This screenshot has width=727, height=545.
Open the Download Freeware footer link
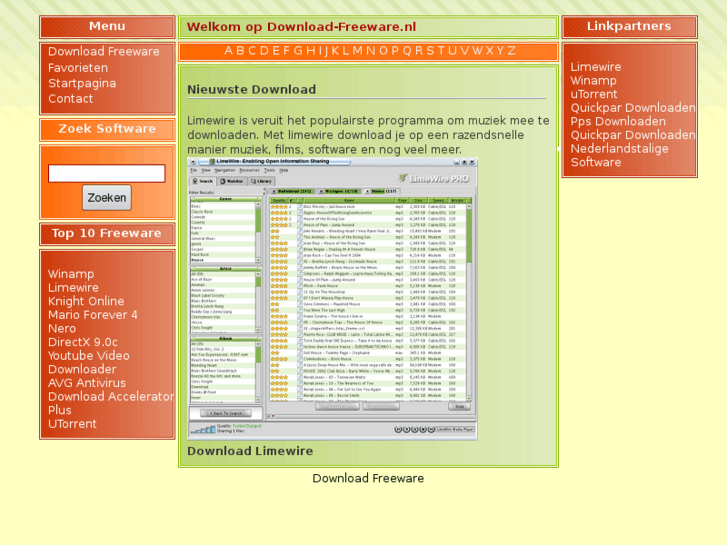(x=368, y=478)
